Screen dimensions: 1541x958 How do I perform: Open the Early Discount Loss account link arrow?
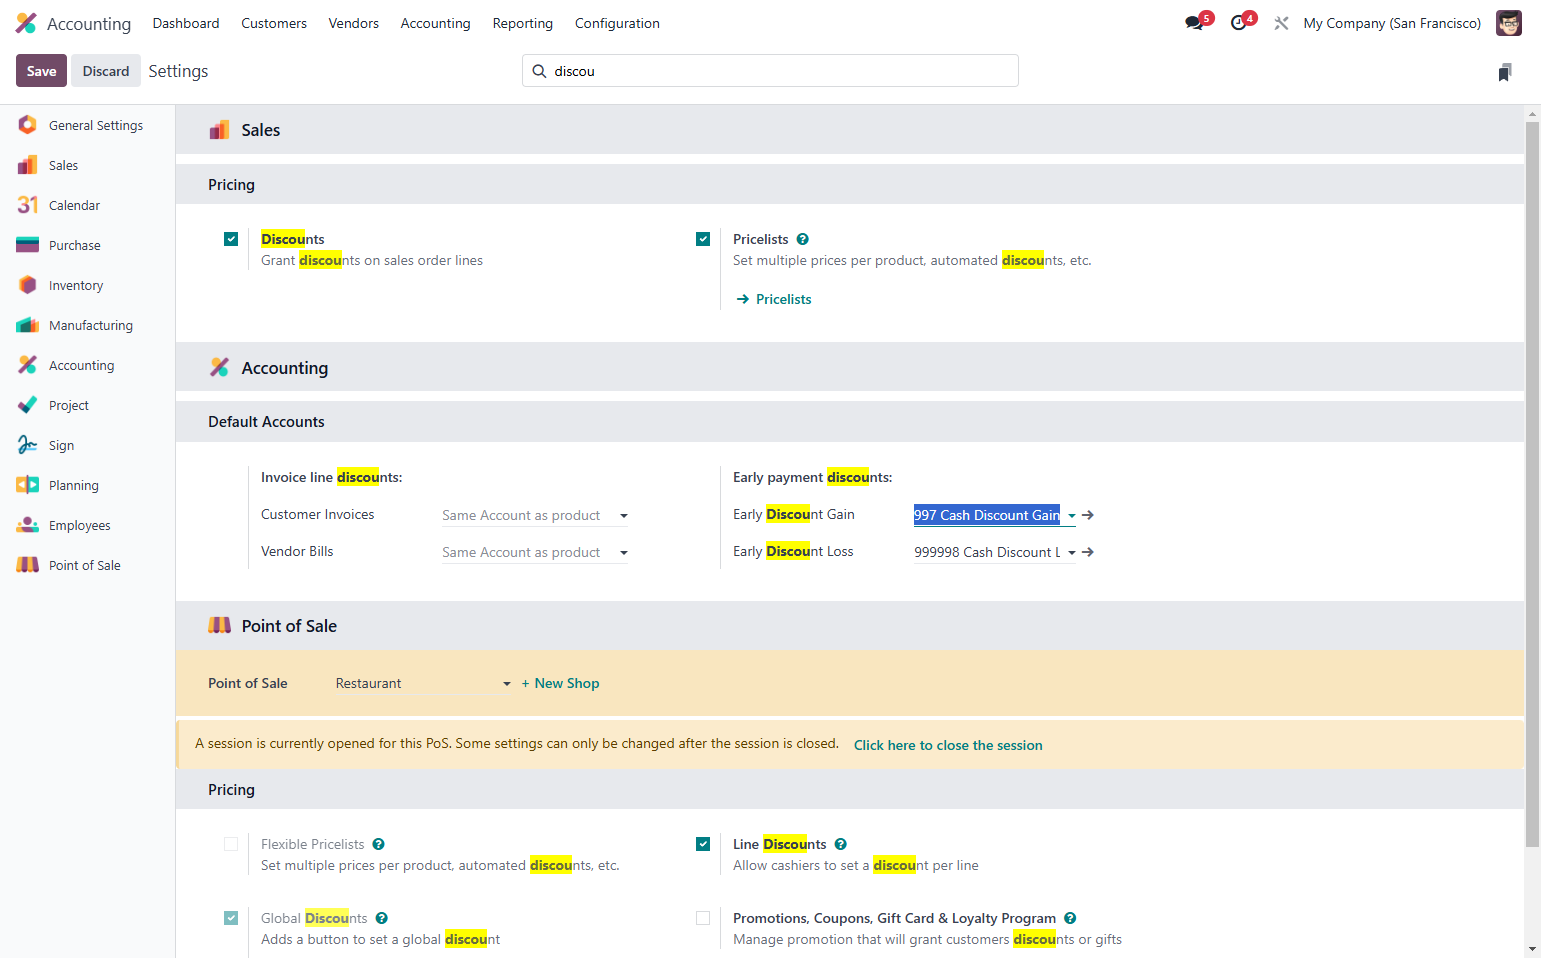coord(1088,552)
